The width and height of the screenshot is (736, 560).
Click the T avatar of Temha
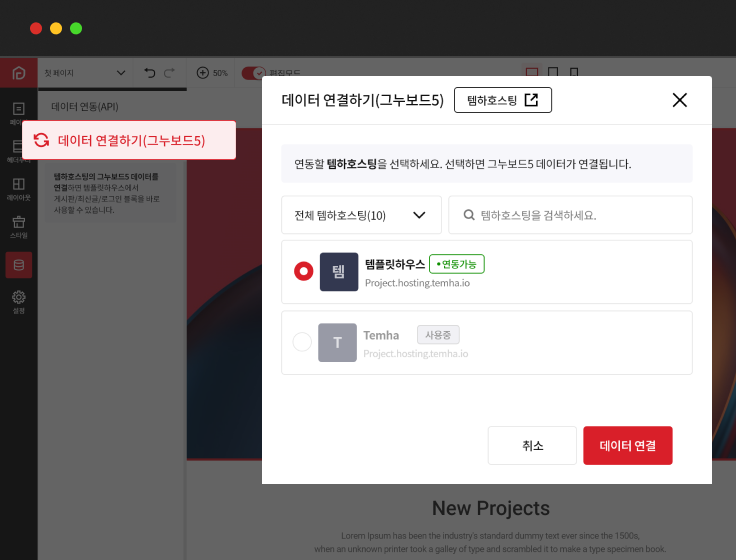(337, 343)
